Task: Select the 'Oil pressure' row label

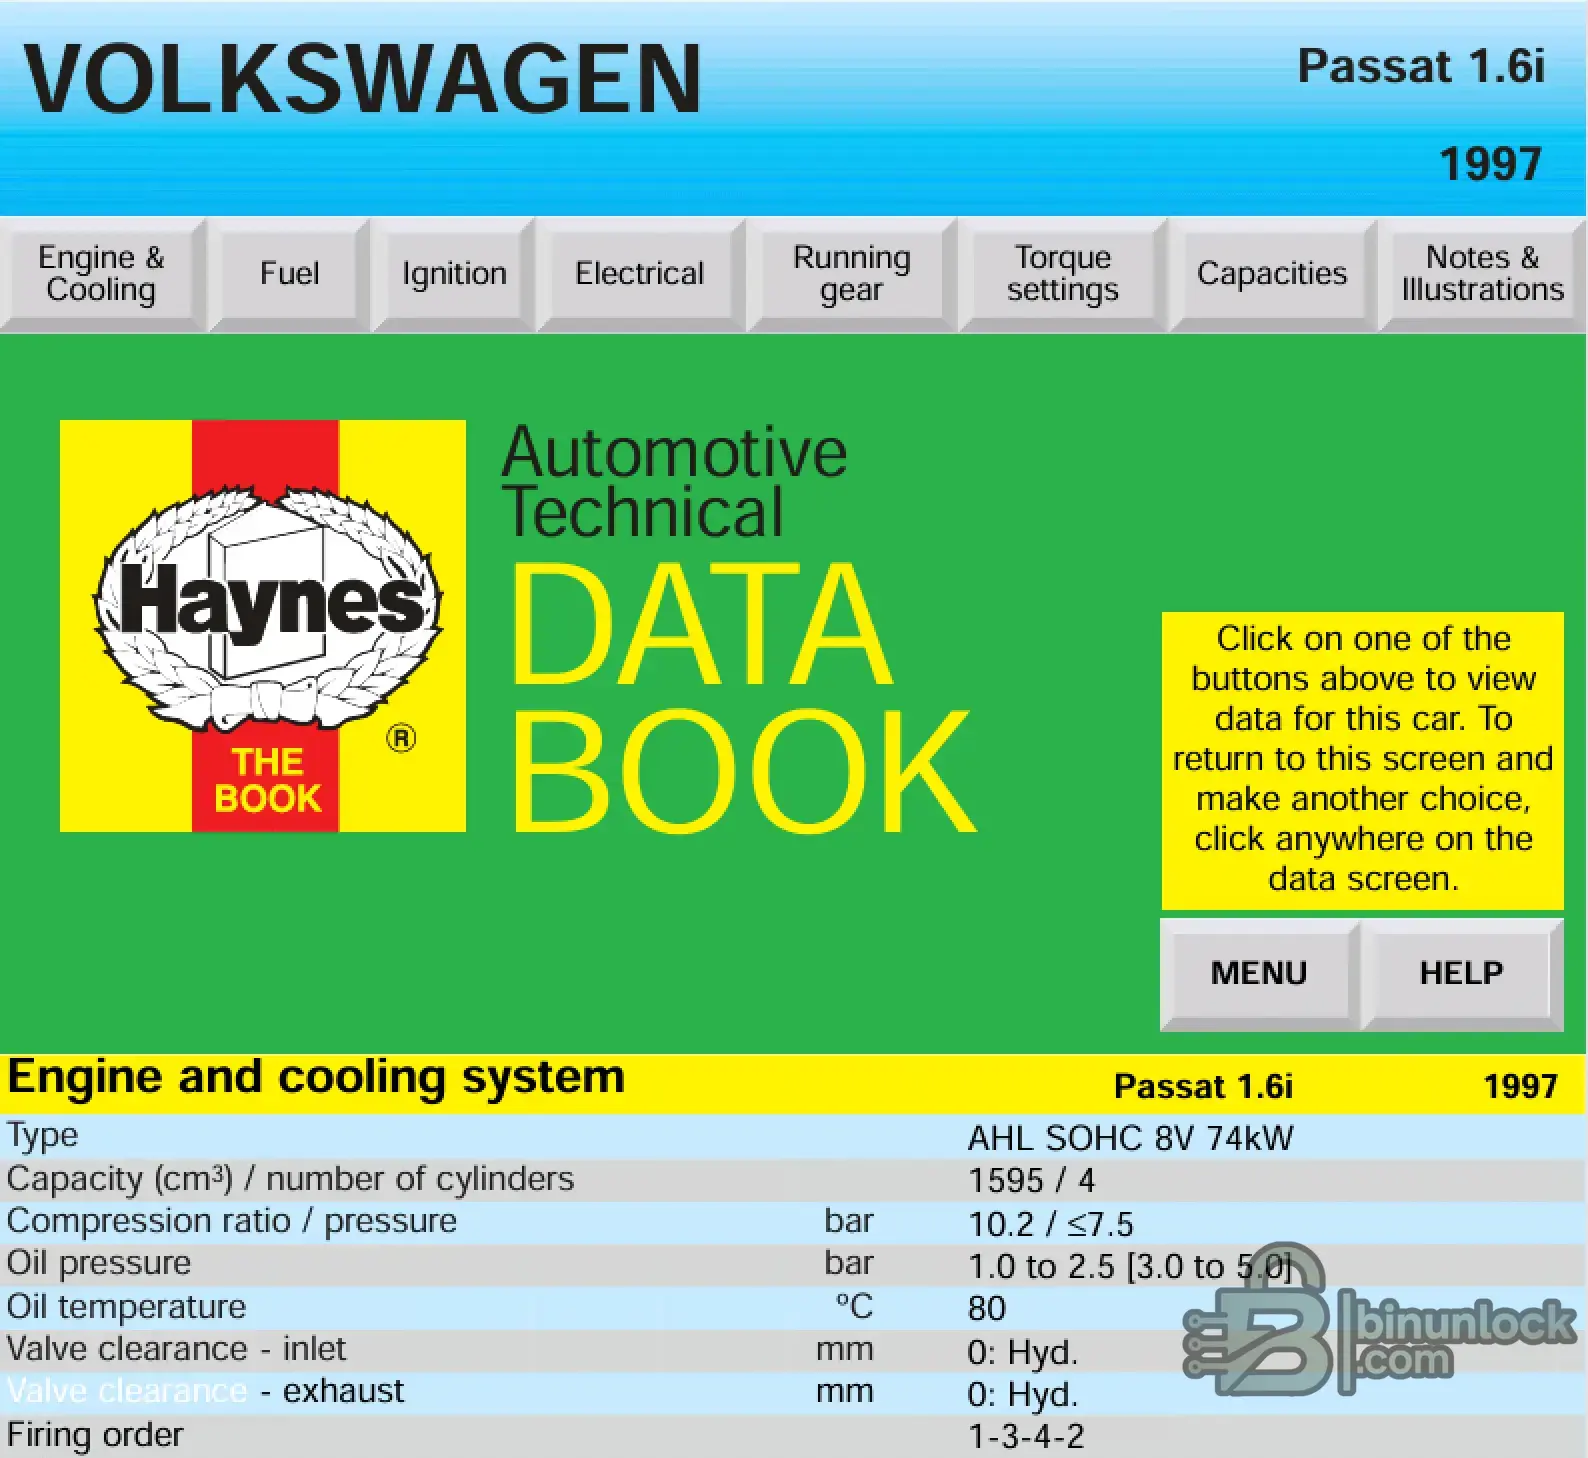Action: point(99,1264)
